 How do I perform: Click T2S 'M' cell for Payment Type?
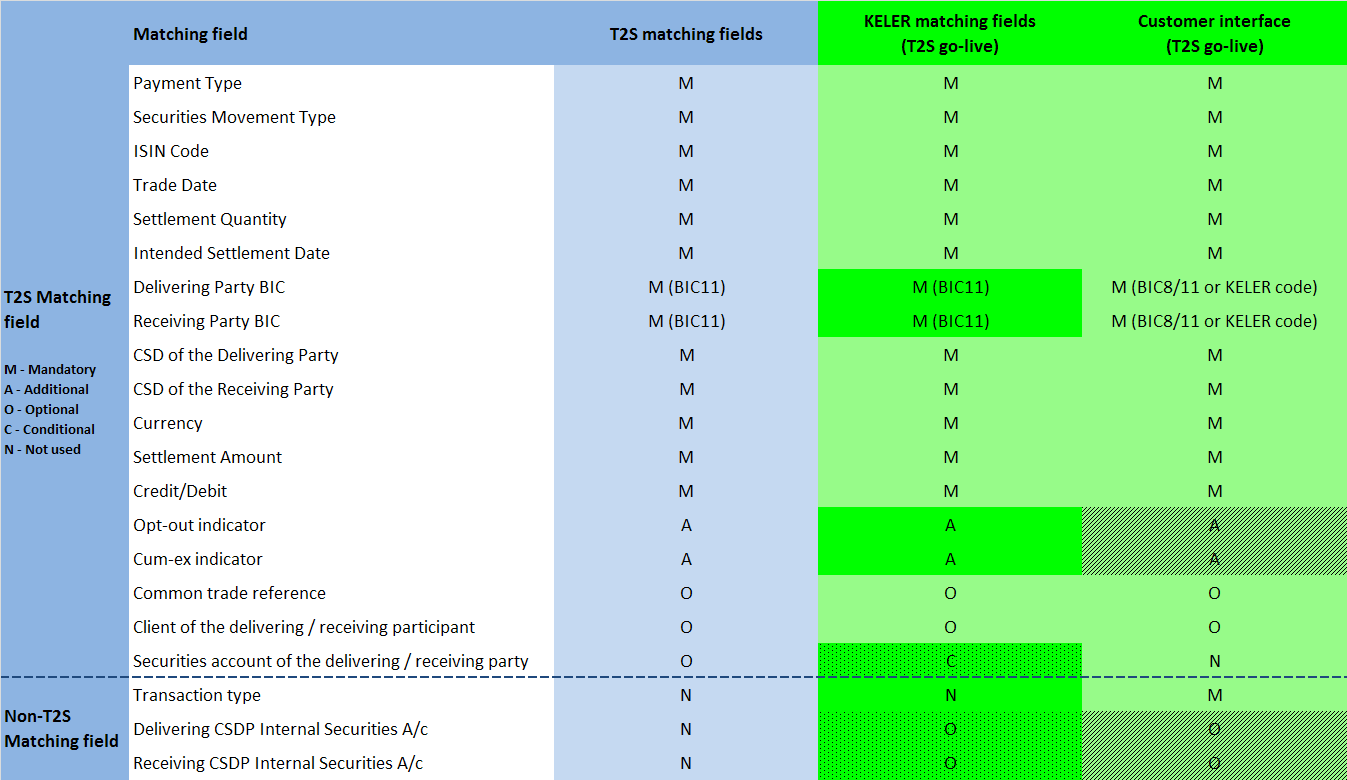click(x=686, y=83)
